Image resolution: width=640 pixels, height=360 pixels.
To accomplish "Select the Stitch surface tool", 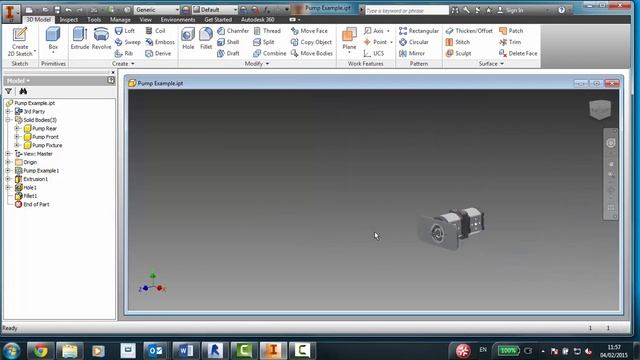I will tap(458, 42).
